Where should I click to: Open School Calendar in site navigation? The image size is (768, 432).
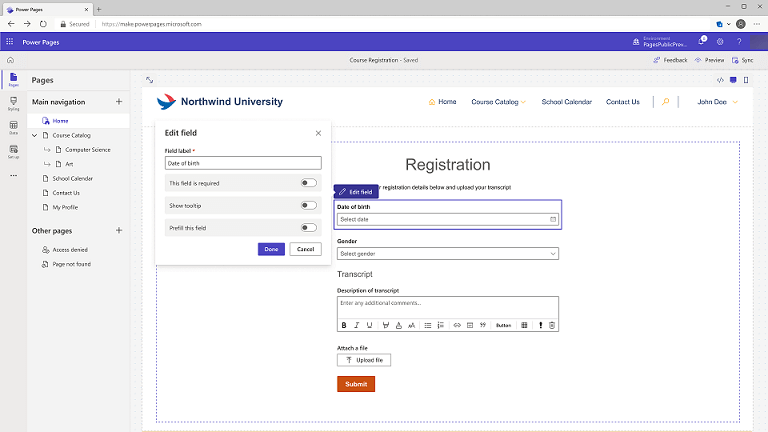[566, 102]
